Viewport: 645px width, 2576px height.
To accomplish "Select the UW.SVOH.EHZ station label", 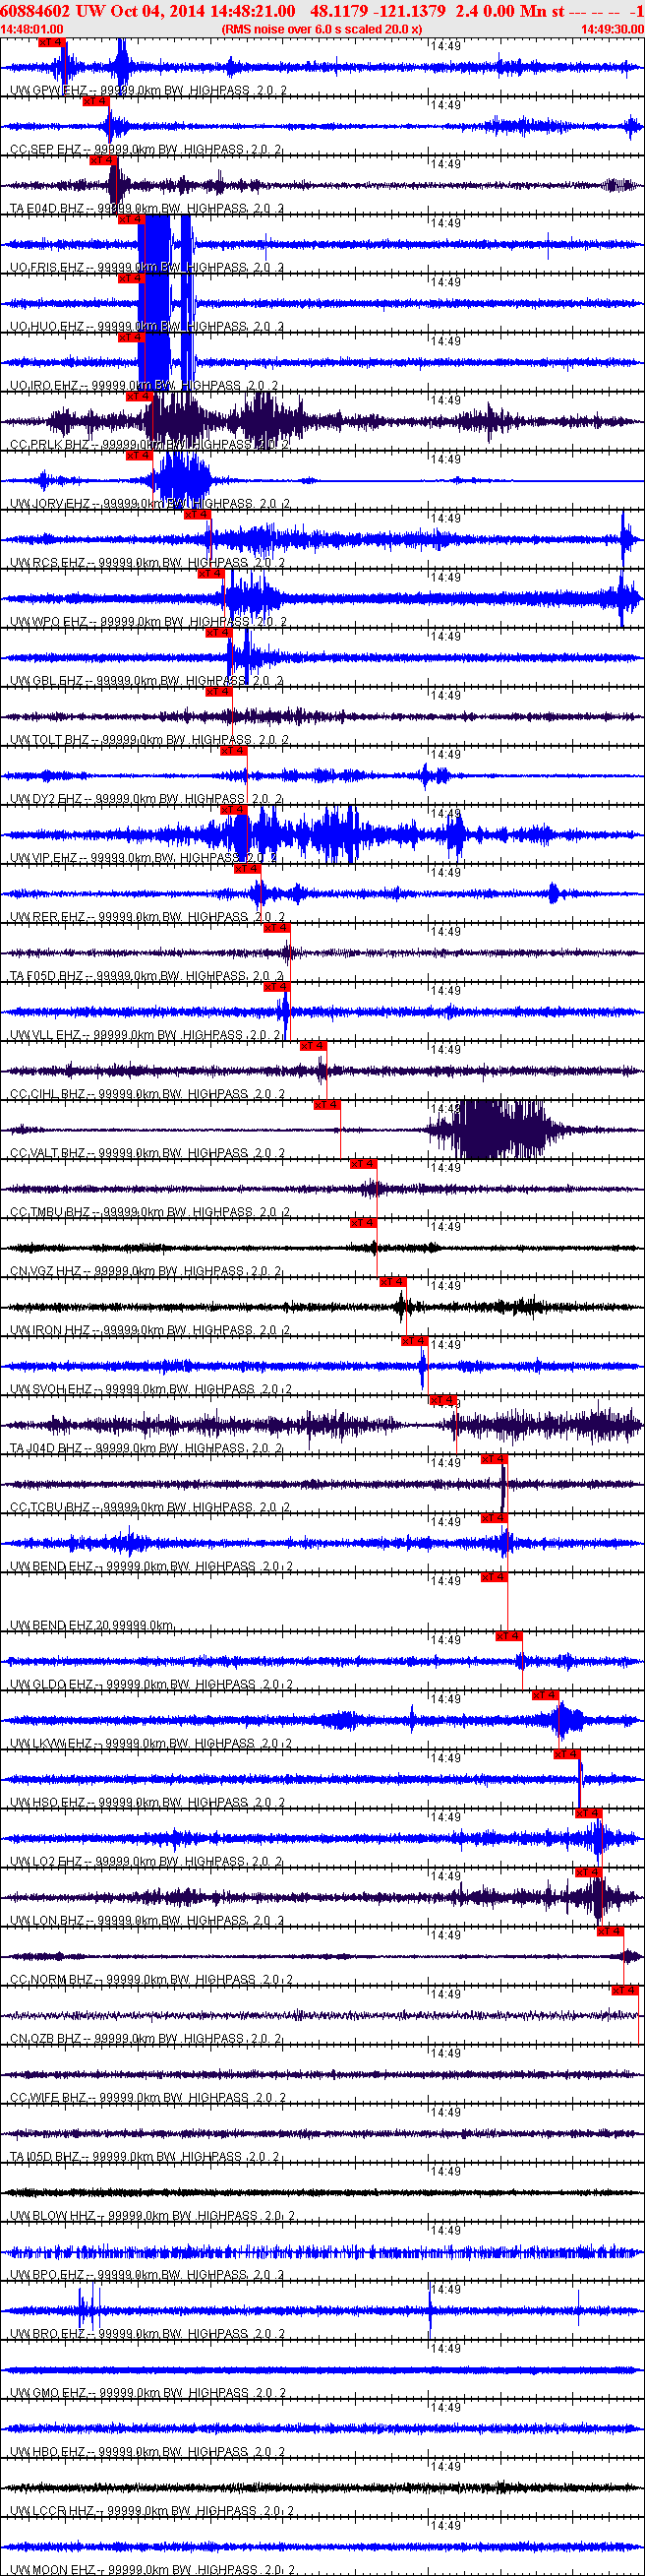I will pos(151,1389).
